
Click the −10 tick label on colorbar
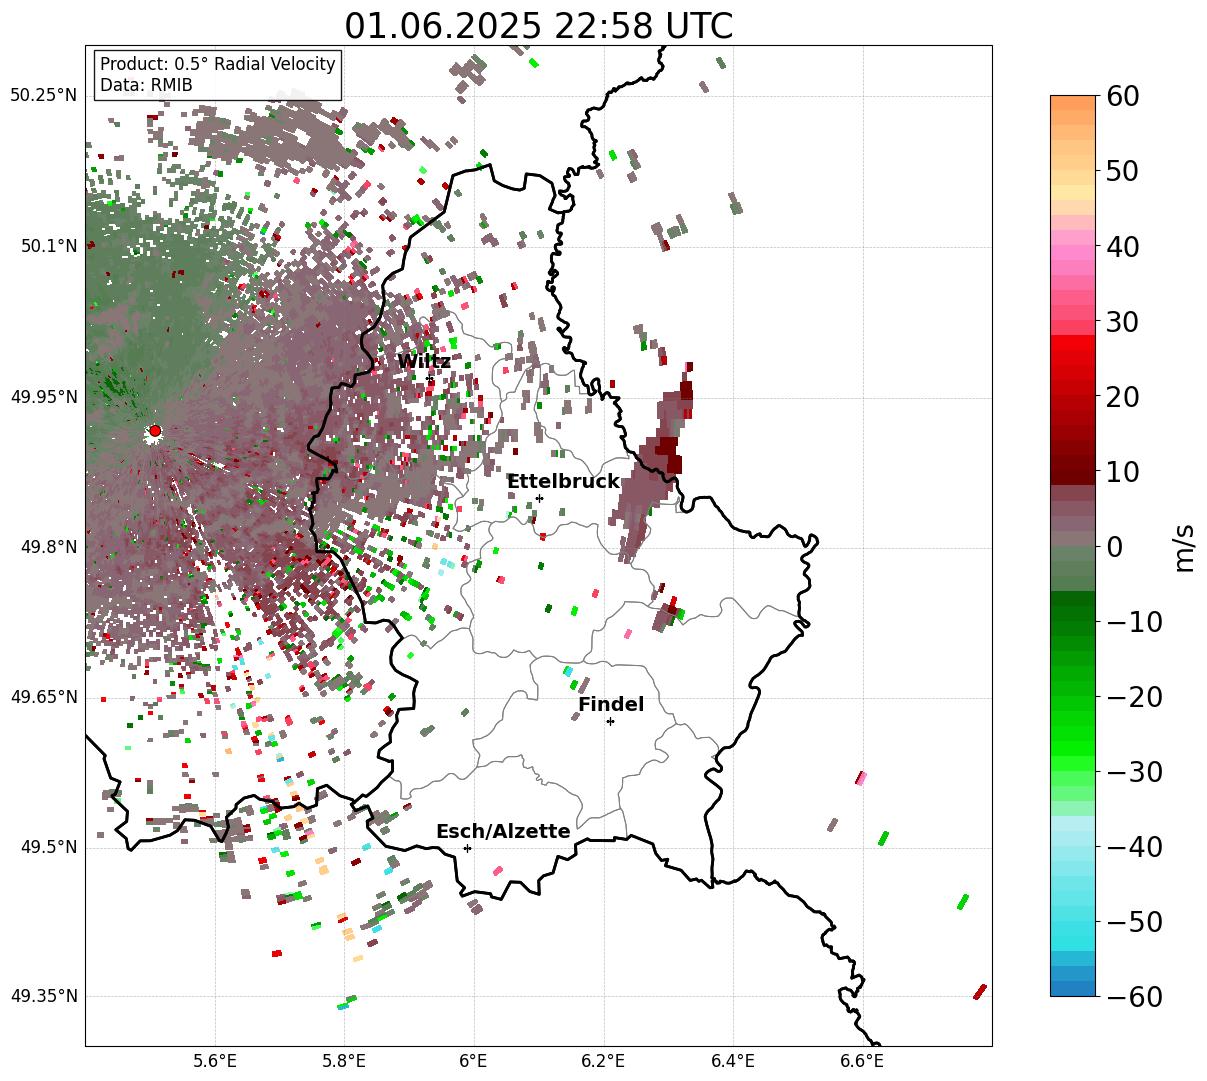1134,622
